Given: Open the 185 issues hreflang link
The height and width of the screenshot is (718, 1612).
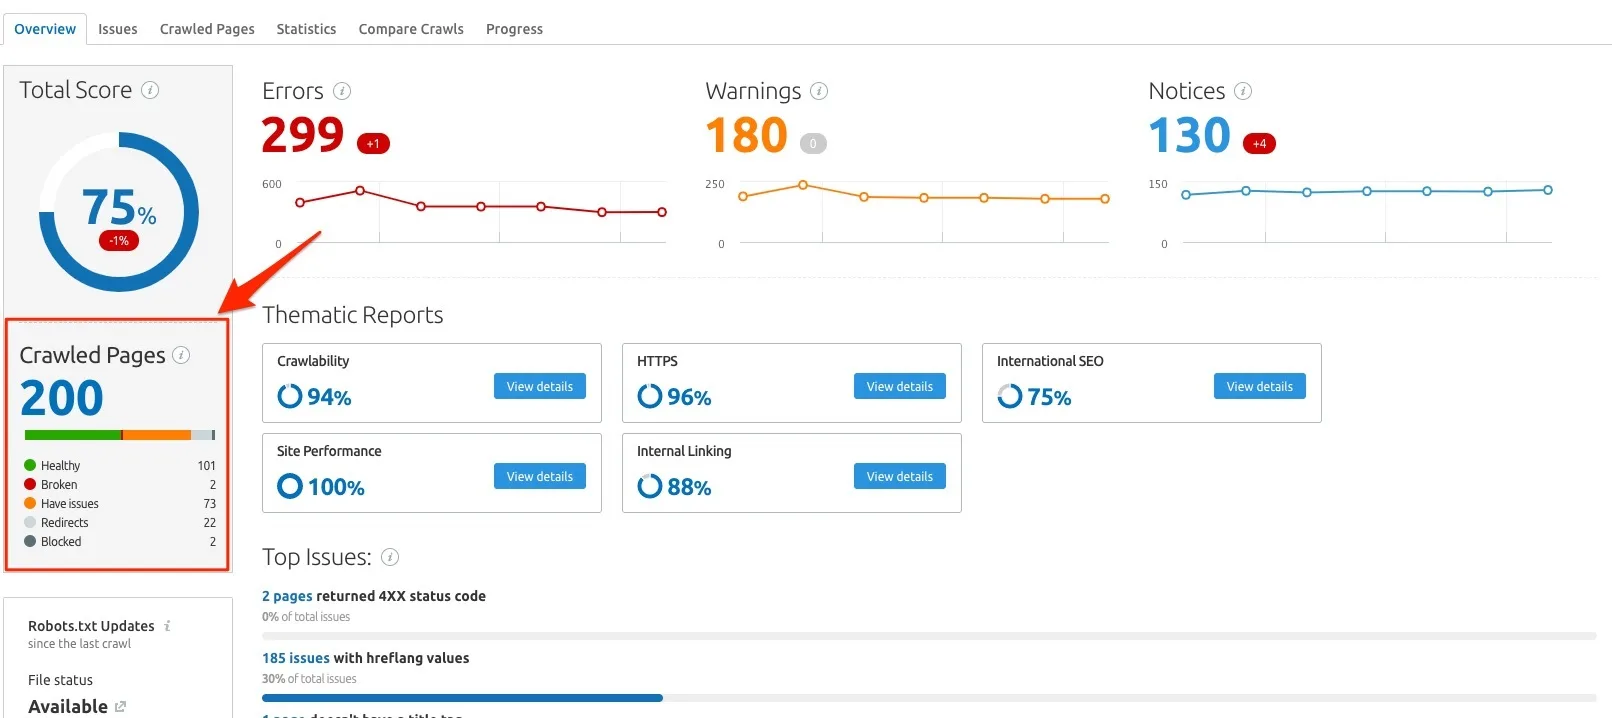Looking at the screenshot, I should (x=296, y=658).
